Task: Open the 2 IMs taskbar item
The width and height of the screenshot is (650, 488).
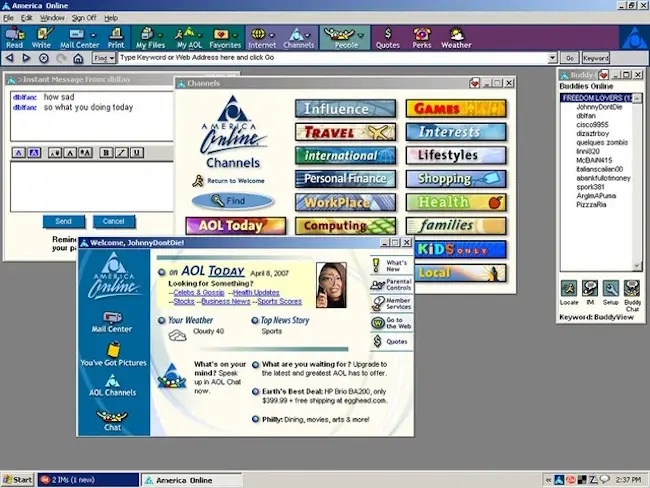Action: pos(88,480)
